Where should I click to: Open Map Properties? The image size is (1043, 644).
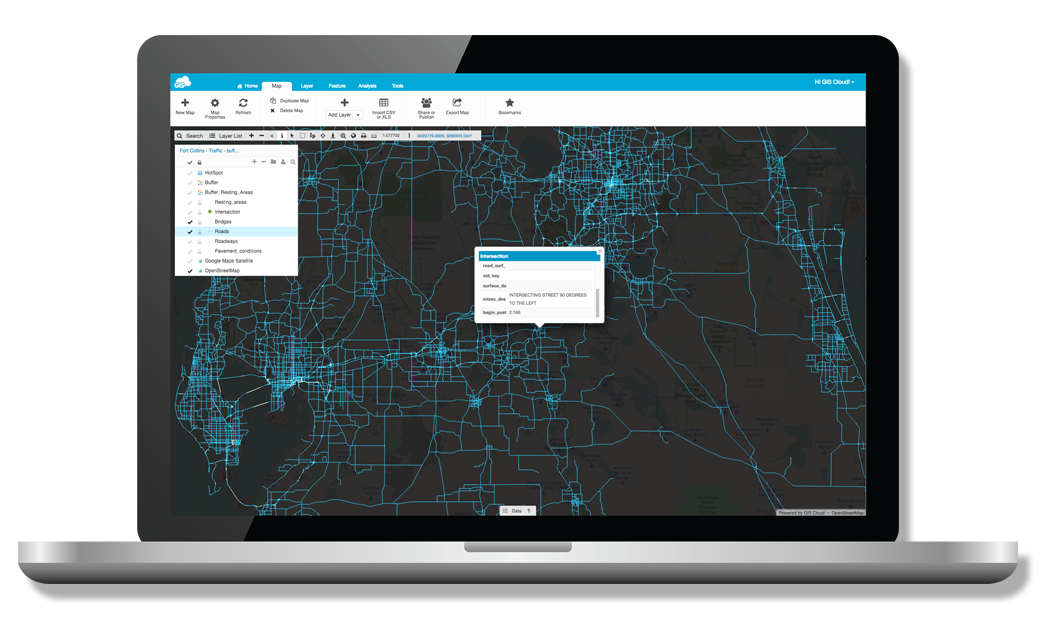[x=215, y=105]
